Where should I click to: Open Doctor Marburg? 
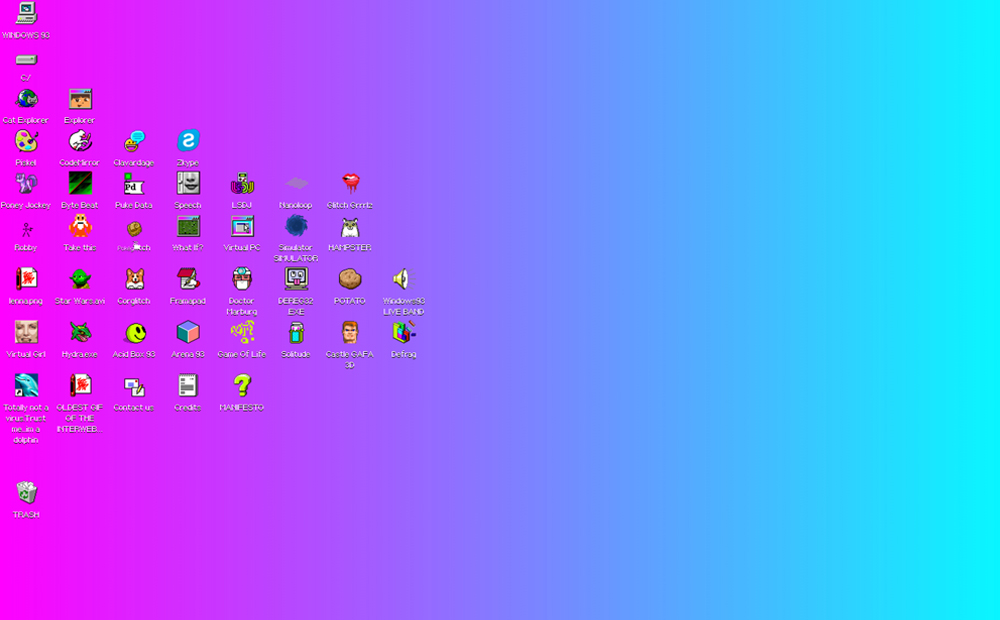(242, 279)
